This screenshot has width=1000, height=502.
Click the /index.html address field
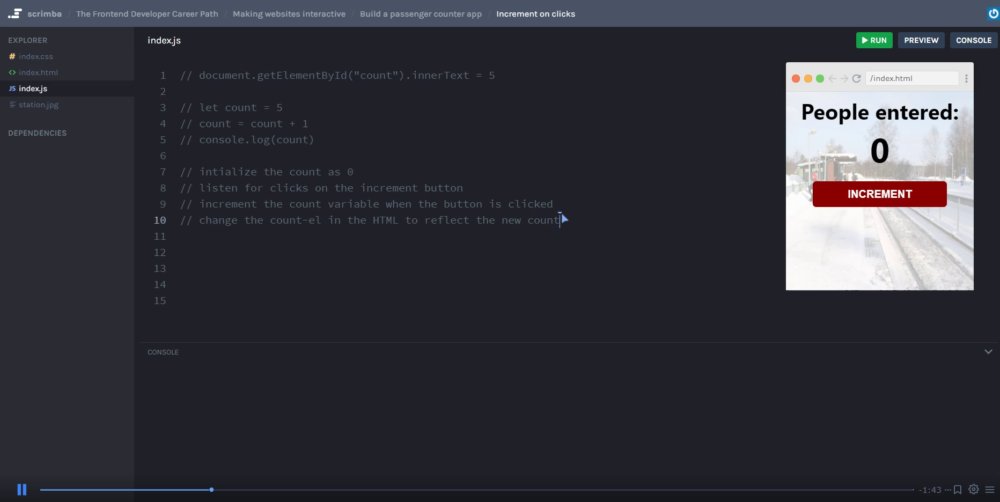(912, 78)
